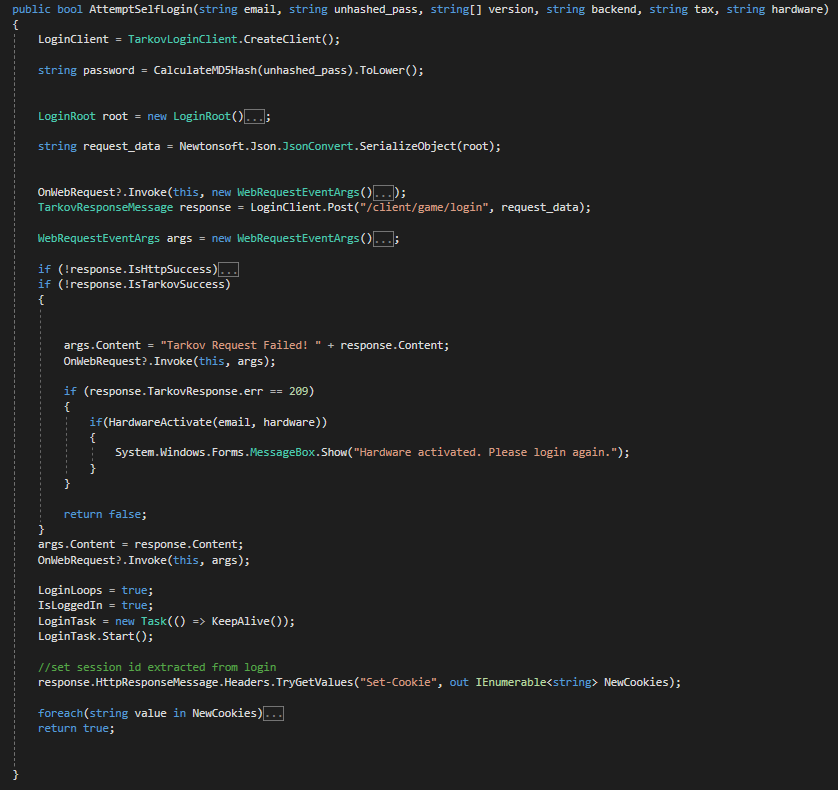Click the //set session id comment
Viewport: 838px width, 790px height.
click(157, 667)
